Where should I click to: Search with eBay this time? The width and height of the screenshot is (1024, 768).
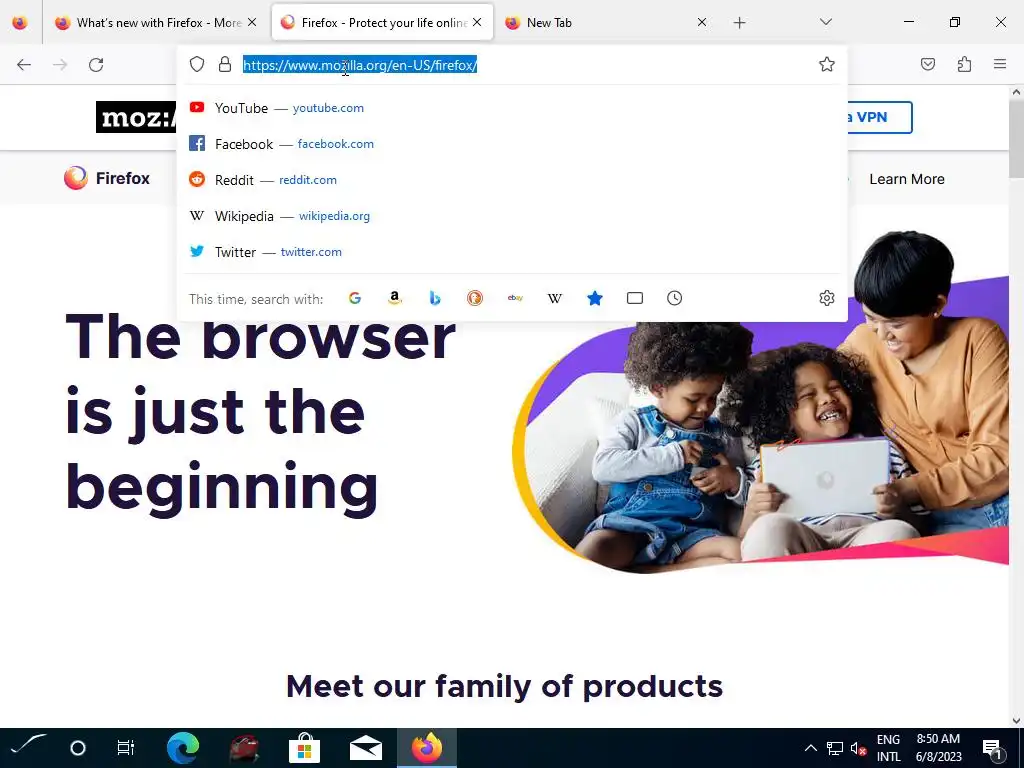click(515, 298)
